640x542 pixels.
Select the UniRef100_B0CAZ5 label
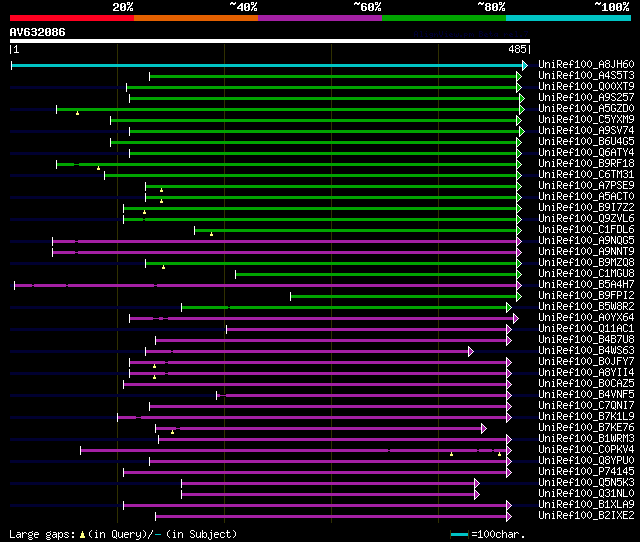(586, 384)
